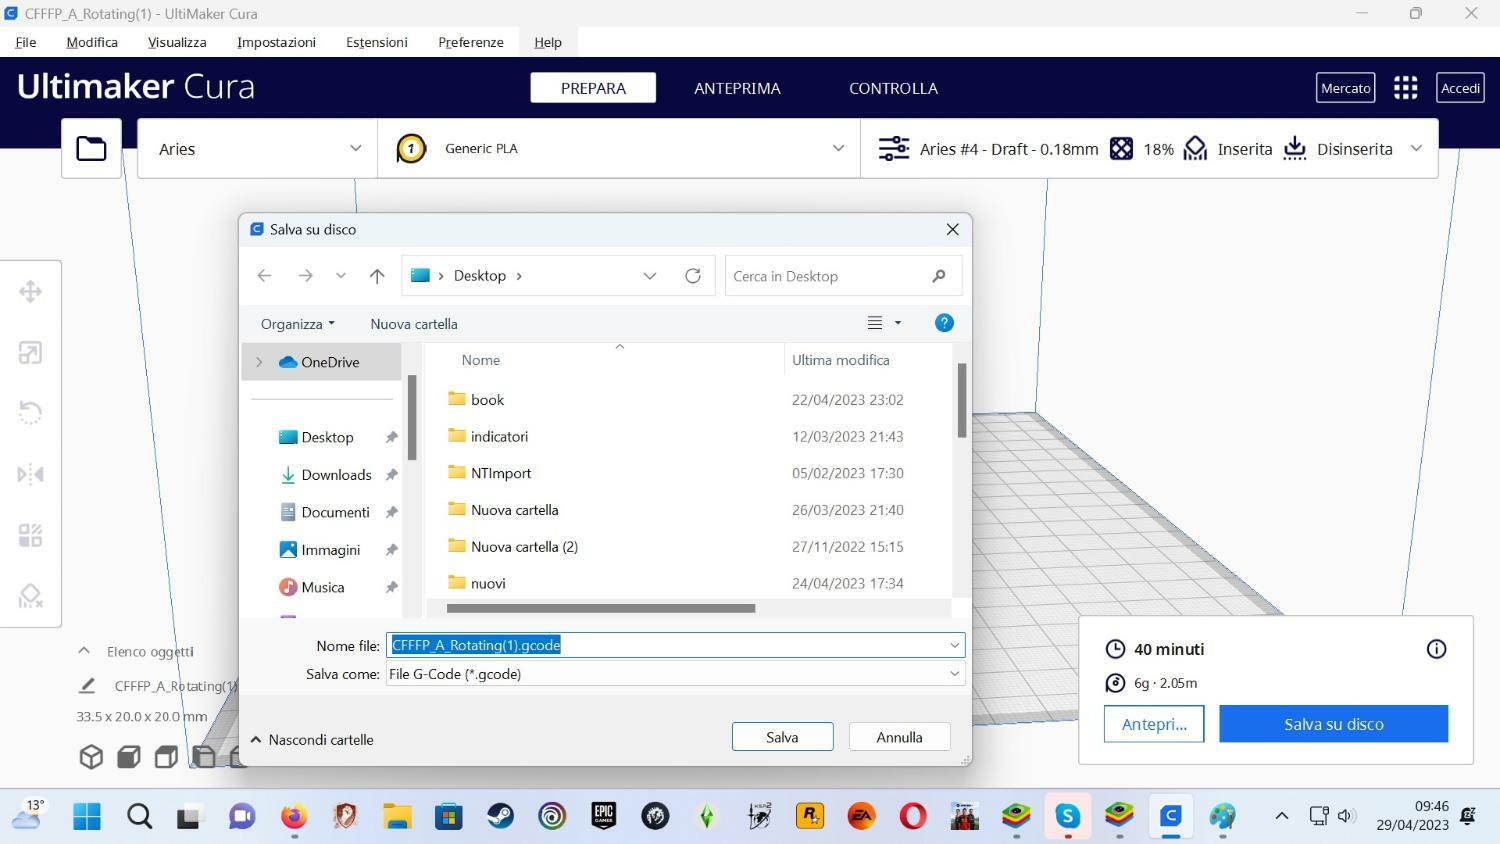The image size is (1500, 844).
Task: Open the File menu
Action: pyautogui.click(x=26, y=42)
